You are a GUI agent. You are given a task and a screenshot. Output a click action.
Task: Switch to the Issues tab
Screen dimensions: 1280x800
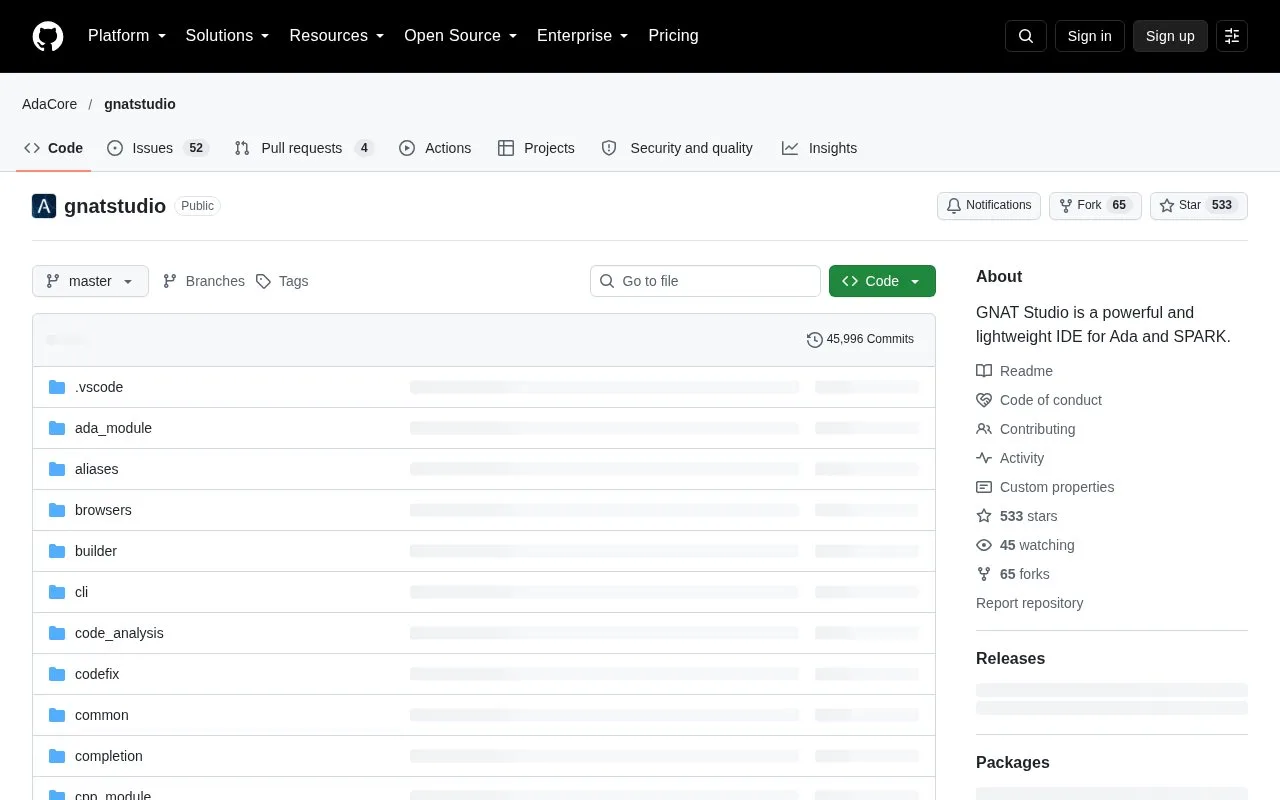[x=157, y=148]
